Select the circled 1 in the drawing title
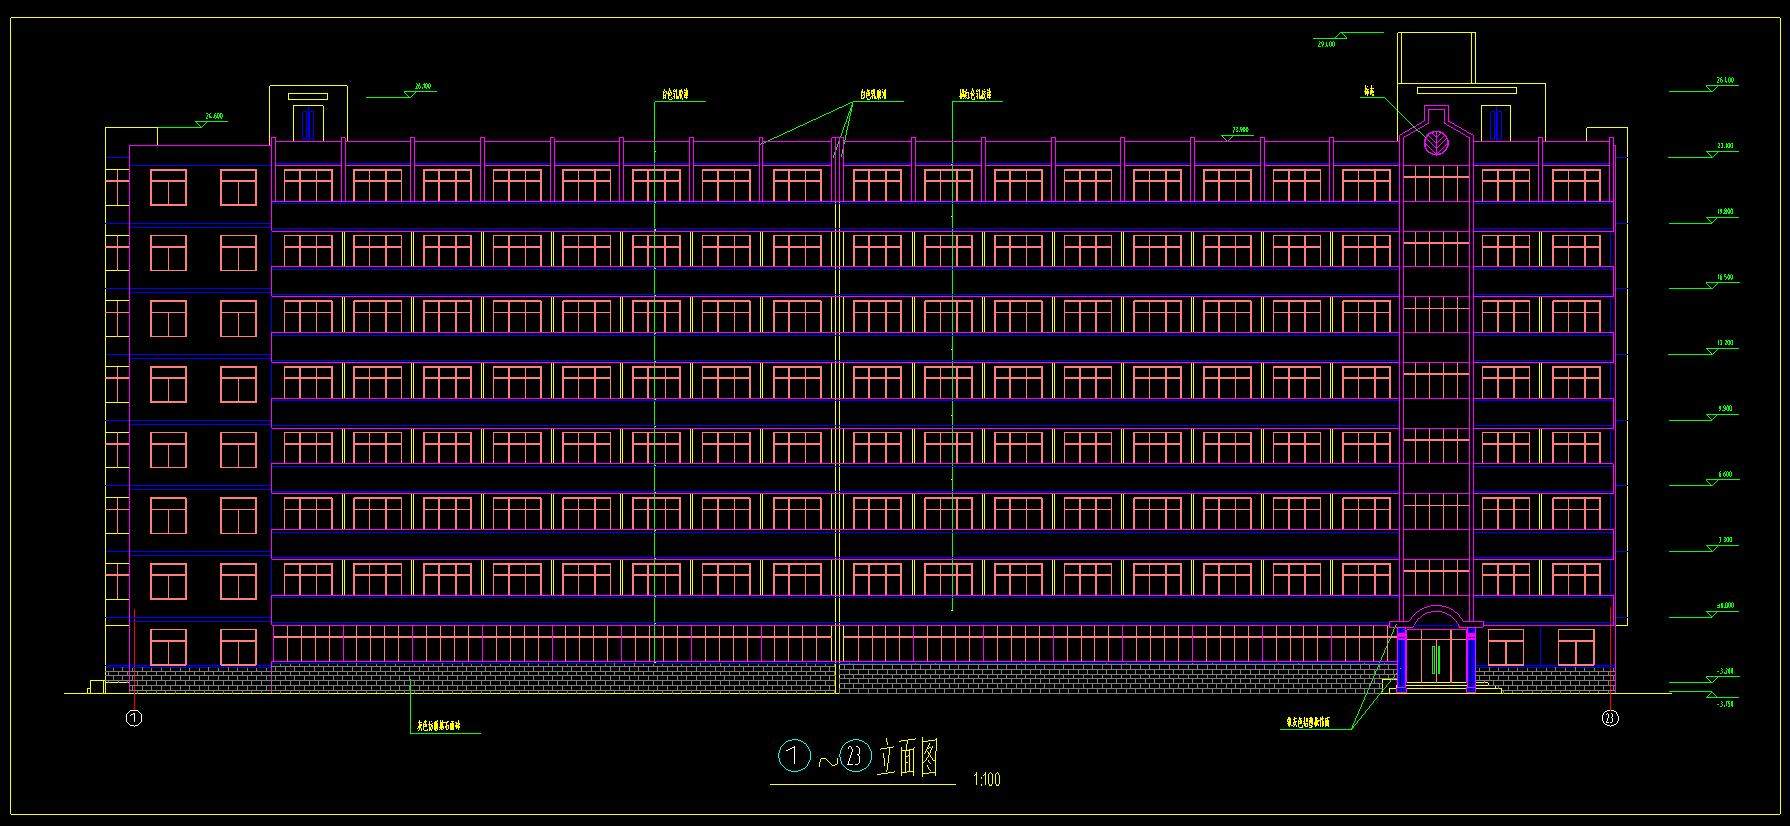Image resolution: width=1790 pixels, height=826 pixels. 794,758
